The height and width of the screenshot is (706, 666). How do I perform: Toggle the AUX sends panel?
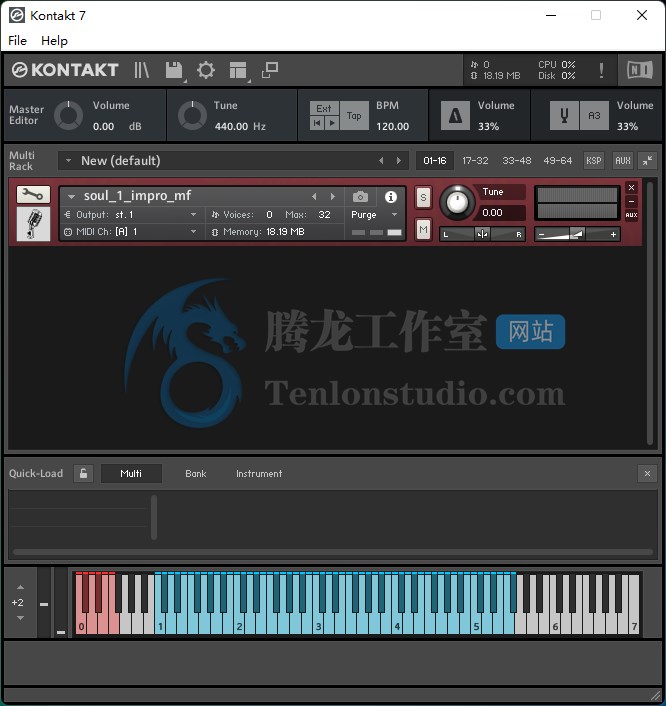point(623,161)
